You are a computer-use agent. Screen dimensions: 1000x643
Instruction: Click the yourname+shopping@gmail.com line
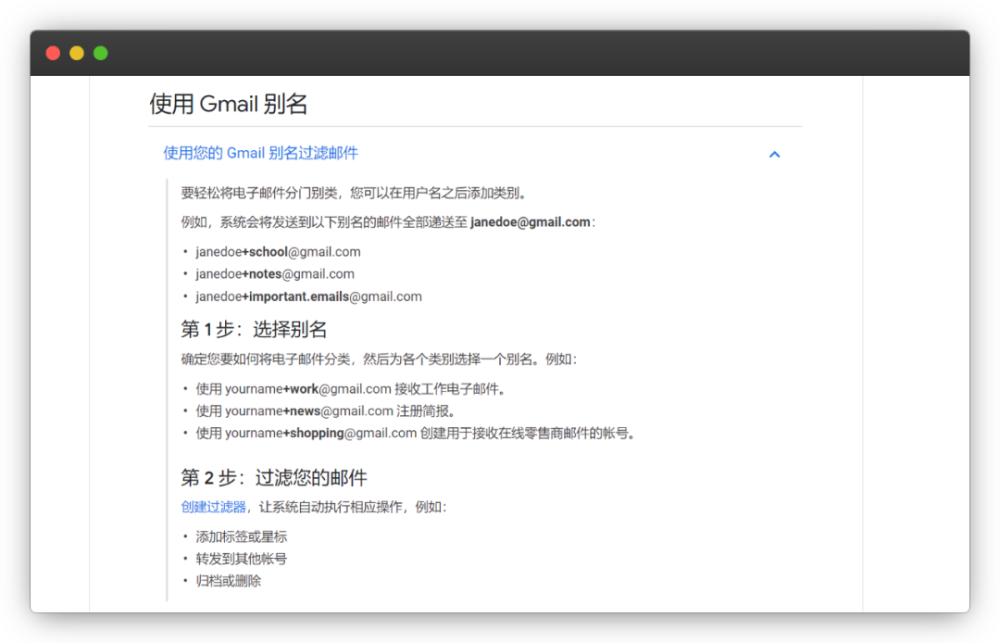tap(416, 434)
